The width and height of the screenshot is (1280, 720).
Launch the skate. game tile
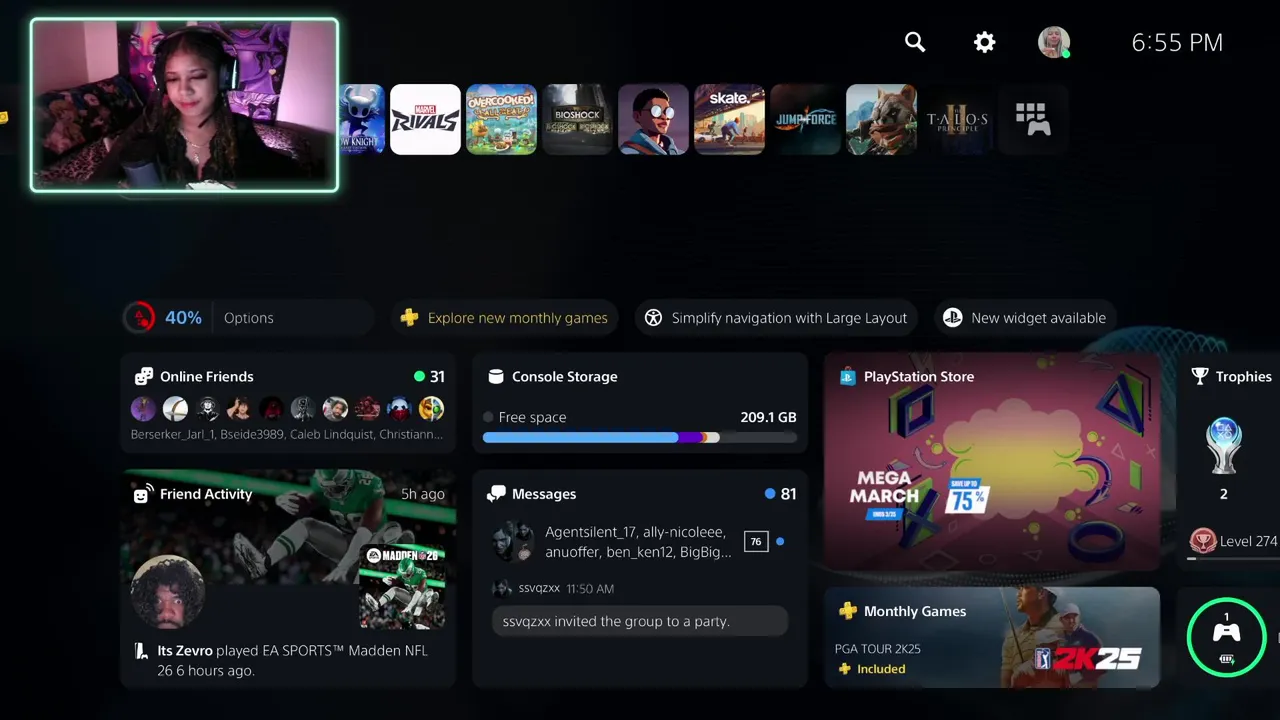click(x=729, y=119)
